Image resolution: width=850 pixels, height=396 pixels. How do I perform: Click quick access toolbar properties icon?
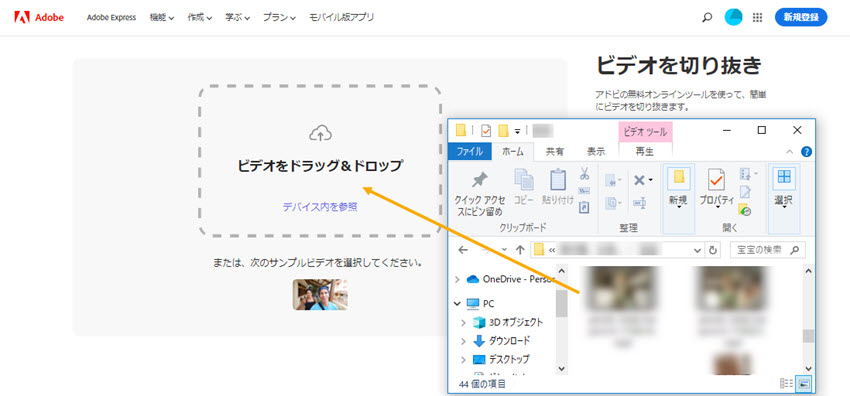[x=486, y=131]
